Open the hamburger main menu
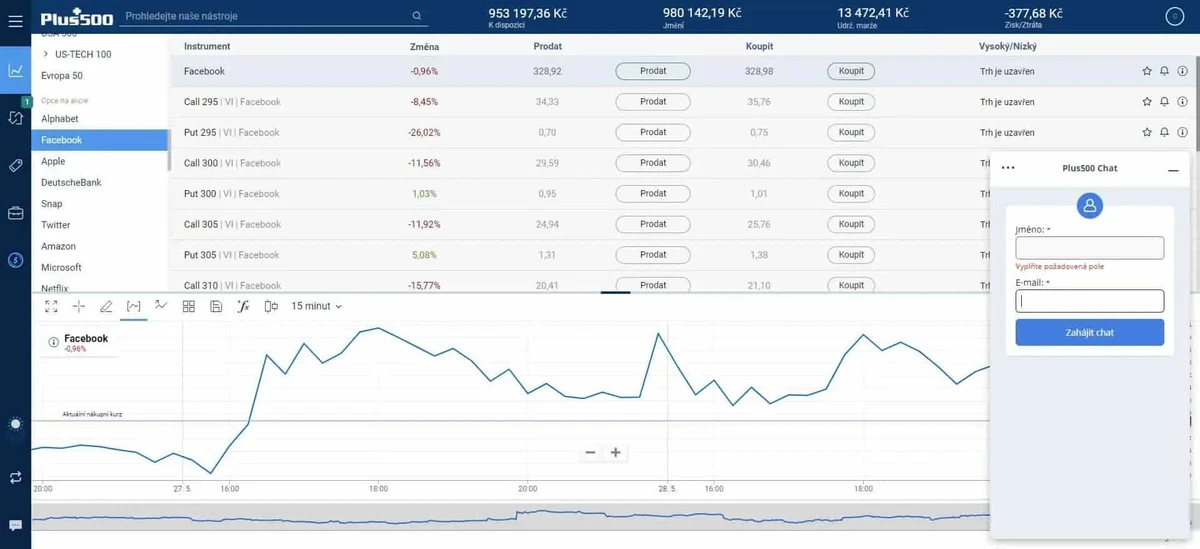 15,21
